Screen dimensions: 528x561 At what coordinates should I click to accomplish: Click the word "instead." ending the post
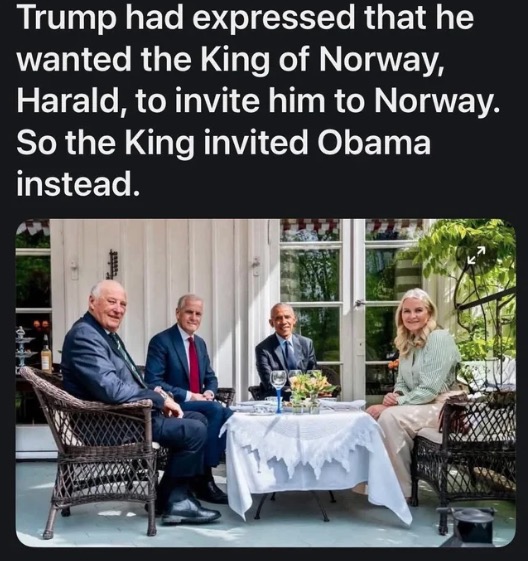(x=78, y=182)
